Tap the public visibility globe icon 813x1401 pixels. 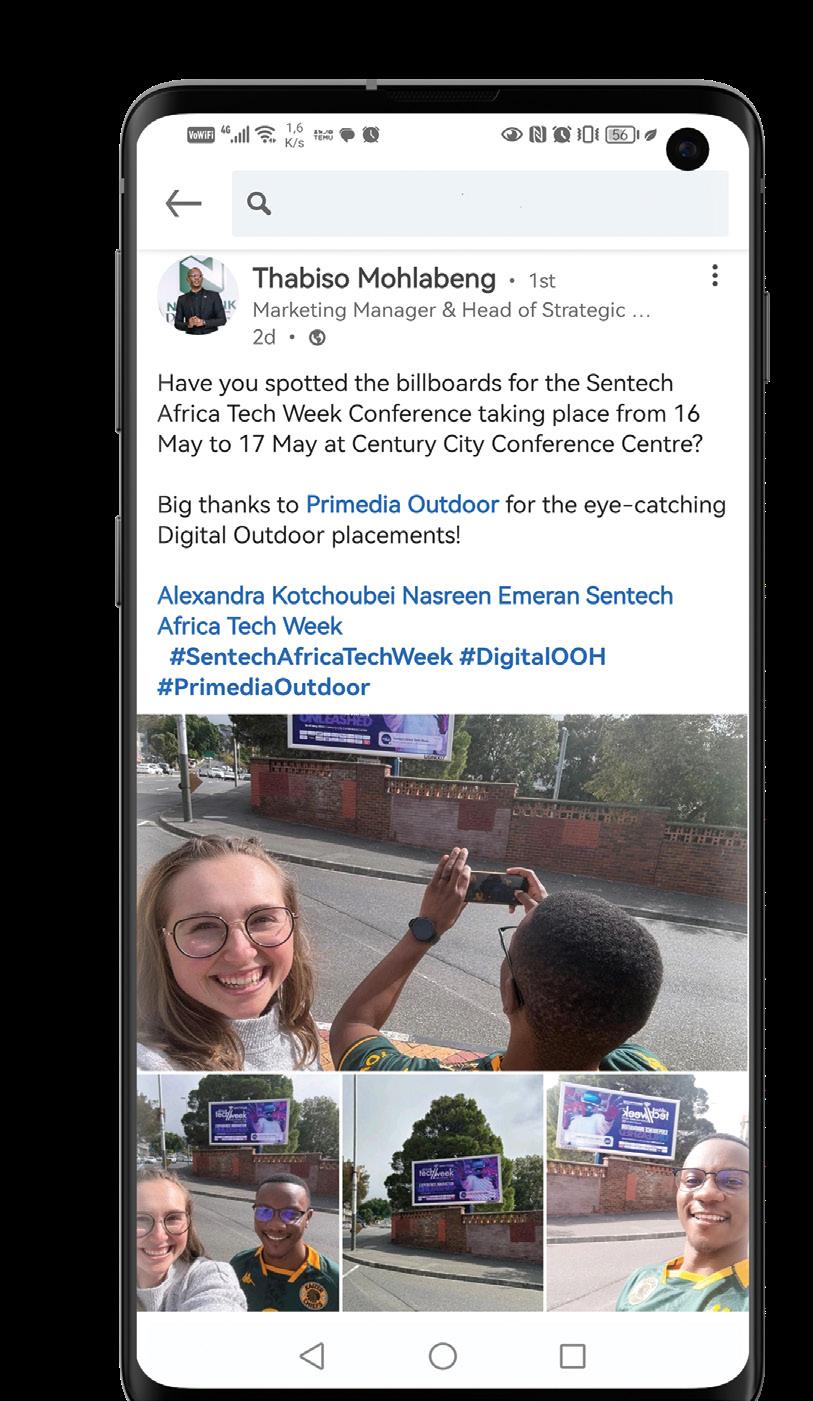[x=317, y=338]
